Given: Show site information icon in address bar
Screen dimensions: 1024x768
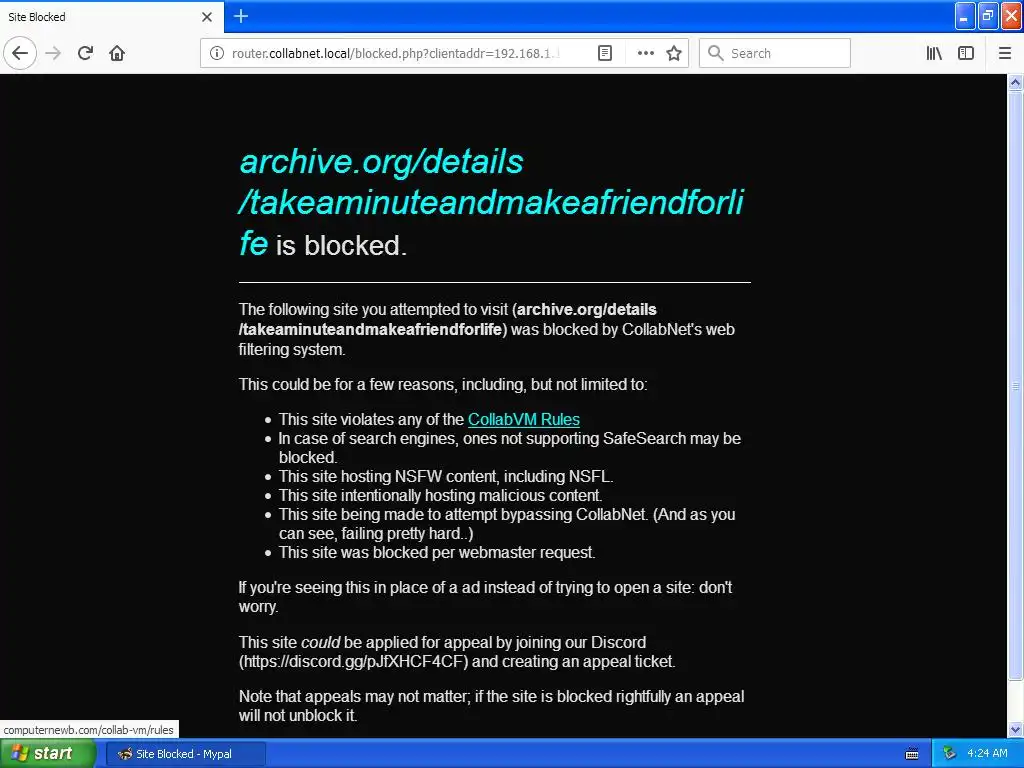Looking at the screenshot, I should tap(216, 53).
